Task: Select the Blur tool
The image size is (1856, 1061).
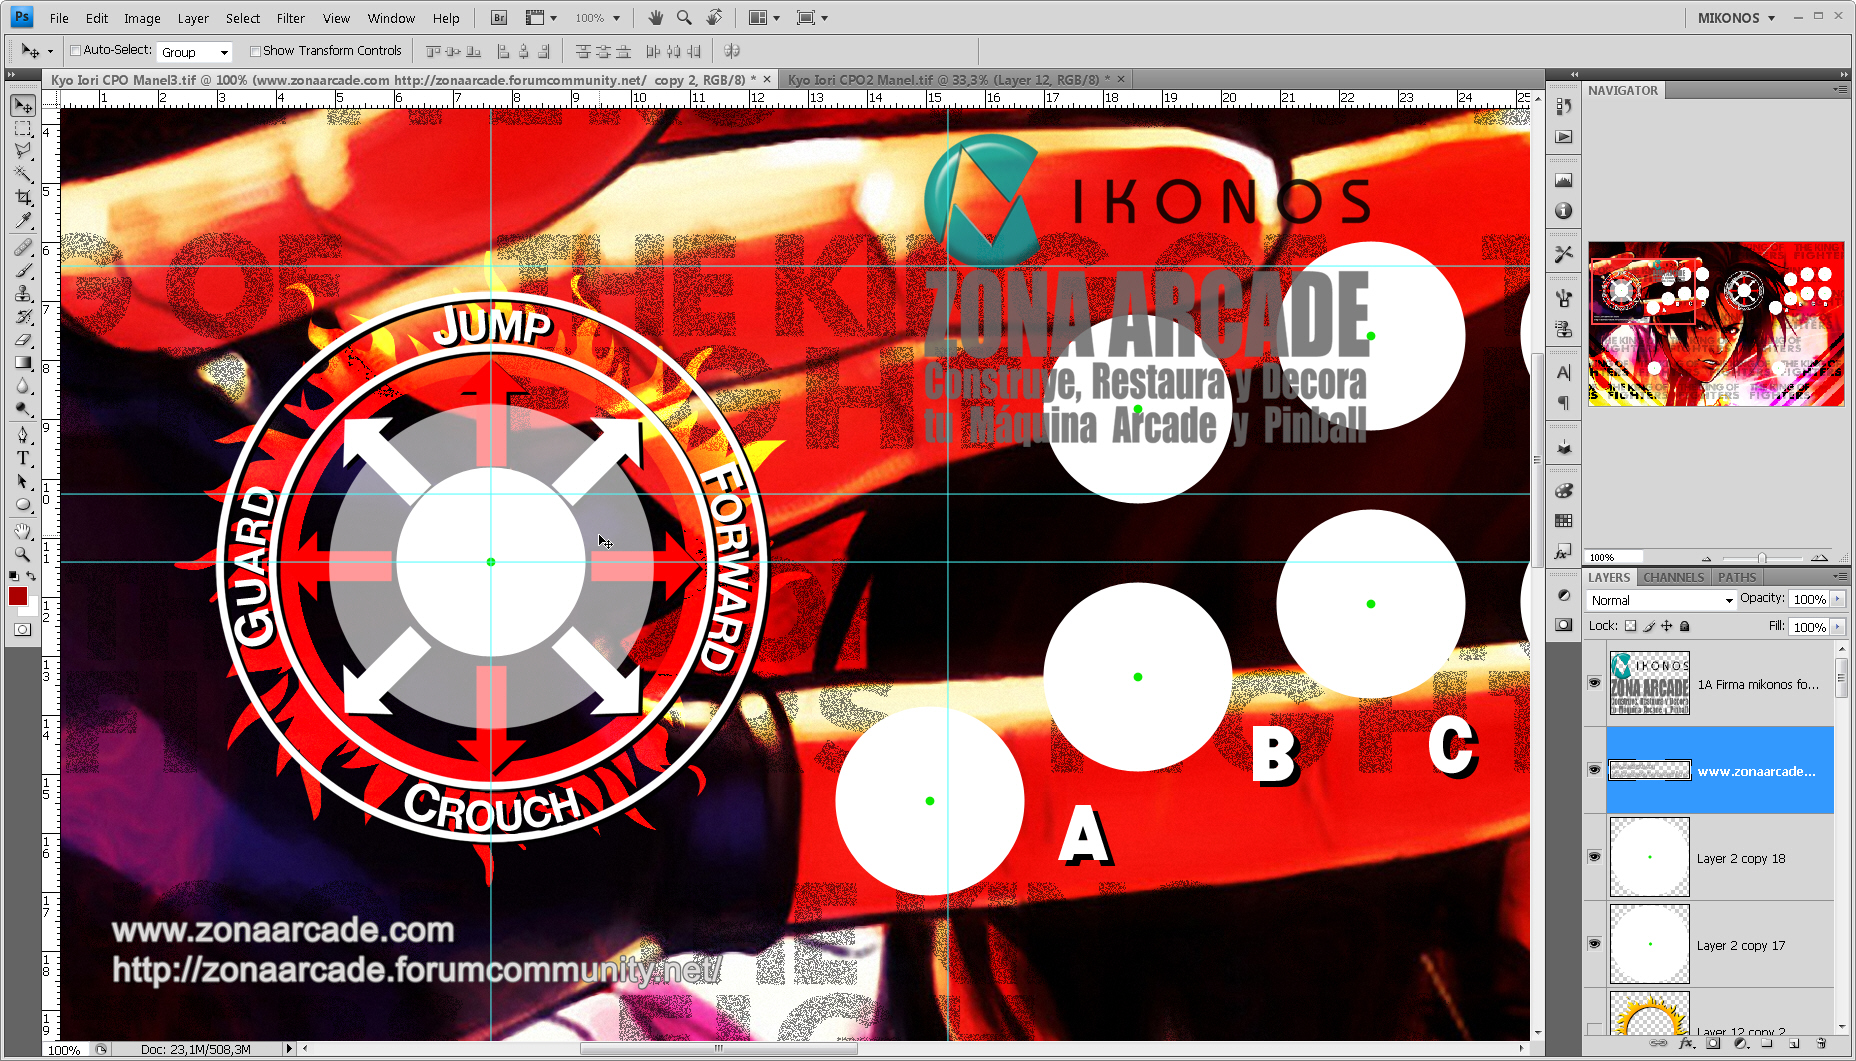Action: coord(23,385)
